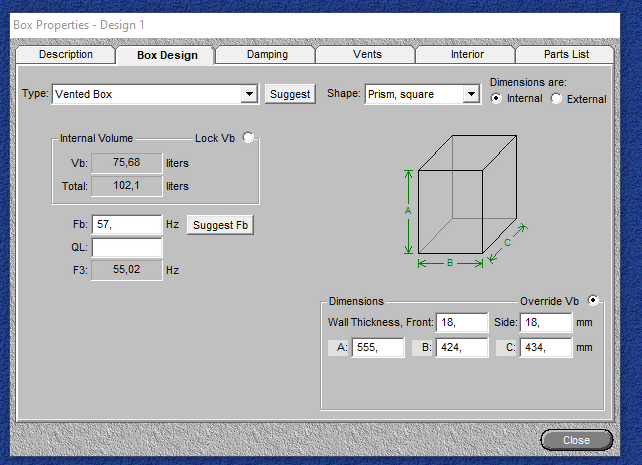Click the empty QL input field
The width and height of the screenshot is (642, 465).
[x=127, y=248]
